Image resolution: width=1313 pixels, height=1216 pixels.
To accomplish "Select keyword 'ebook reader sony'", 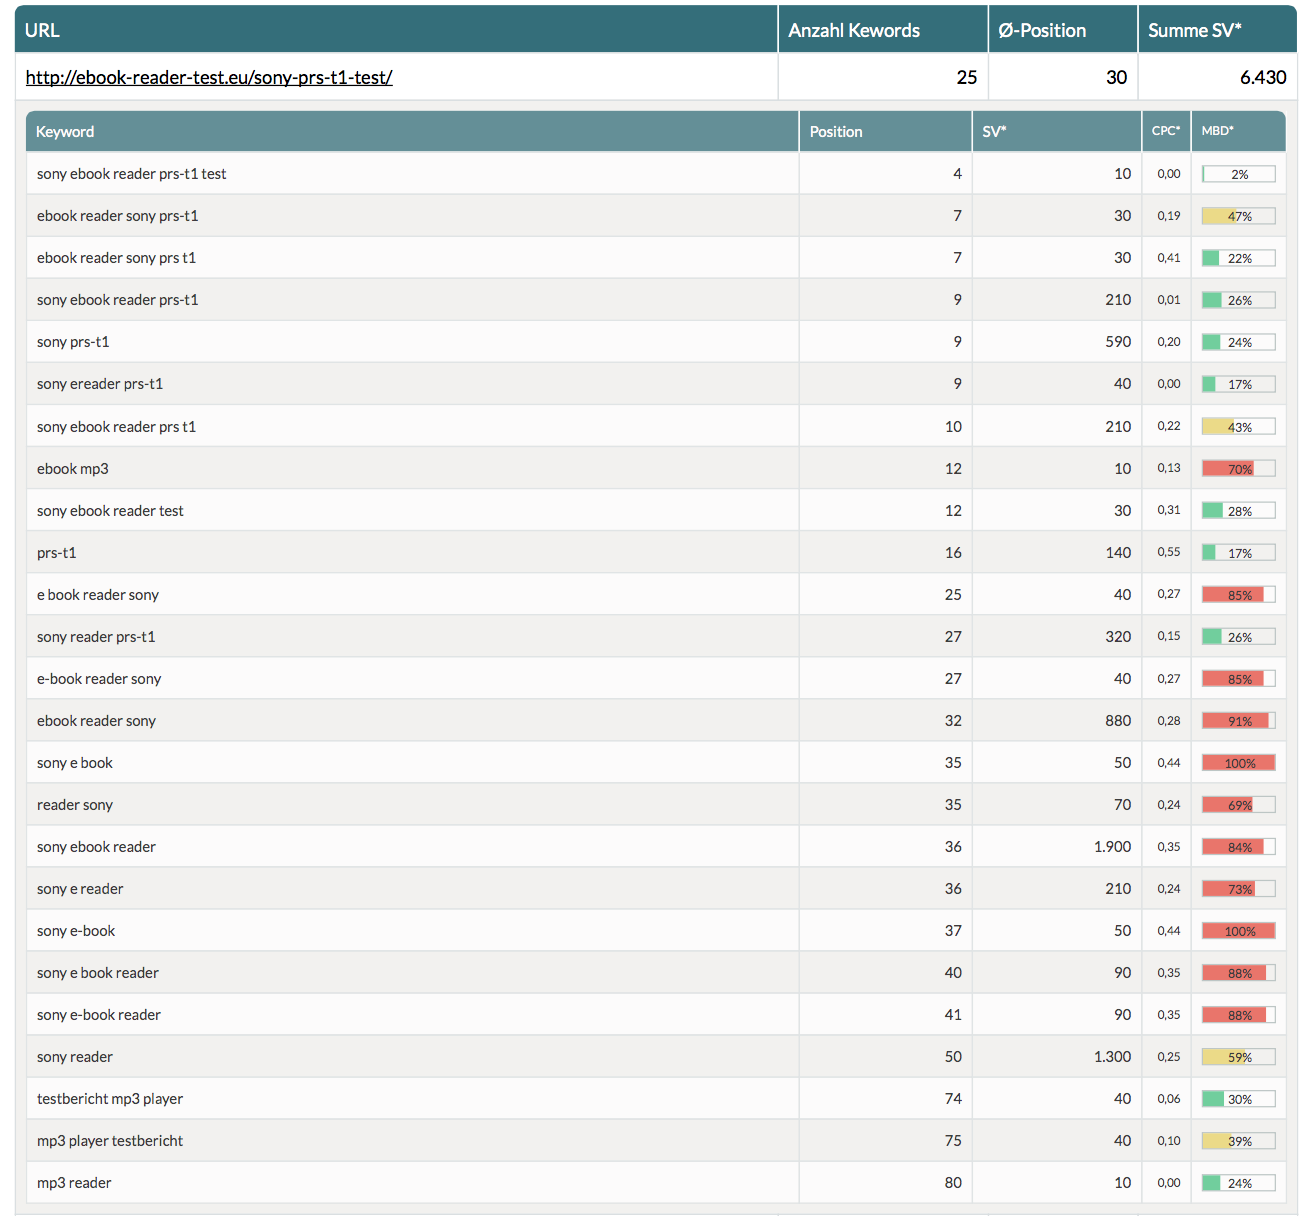I will click(96, 720).
